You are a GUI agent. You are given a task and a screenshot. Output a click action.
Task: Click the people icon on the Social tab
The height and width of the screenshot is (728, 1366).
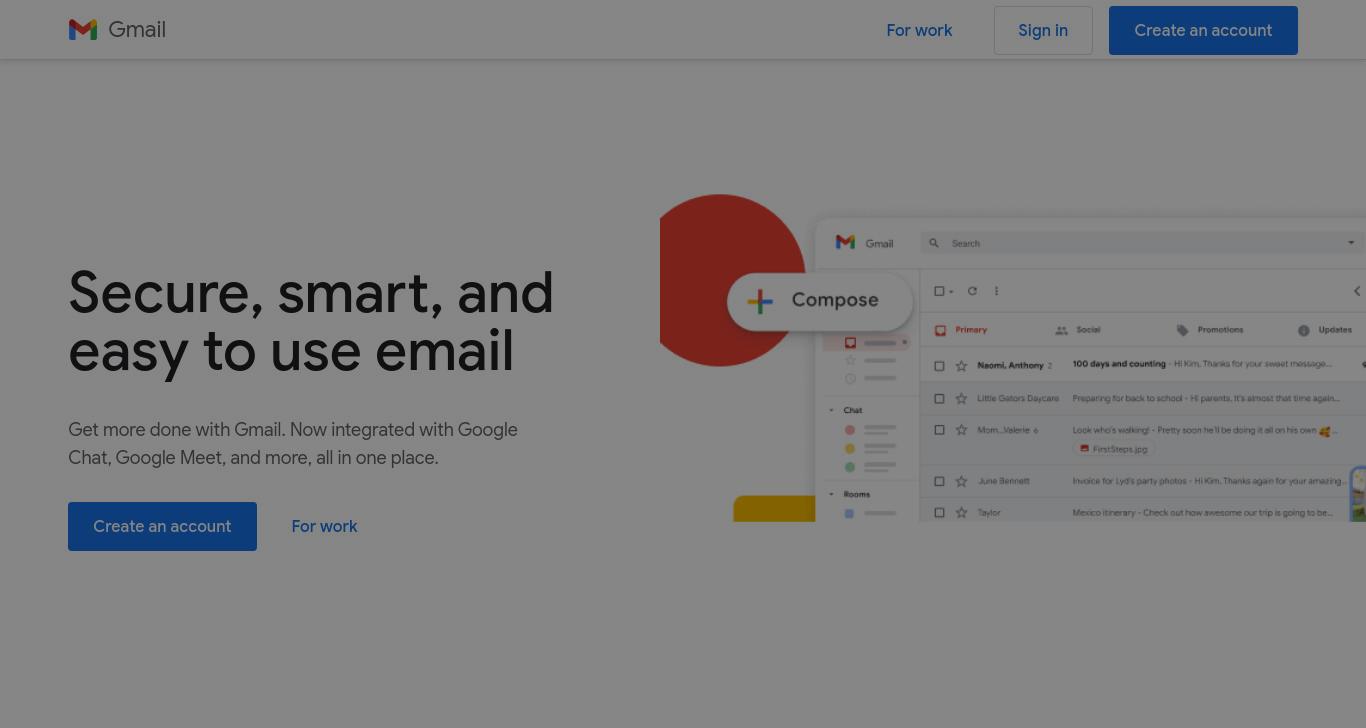point(1061,330)
